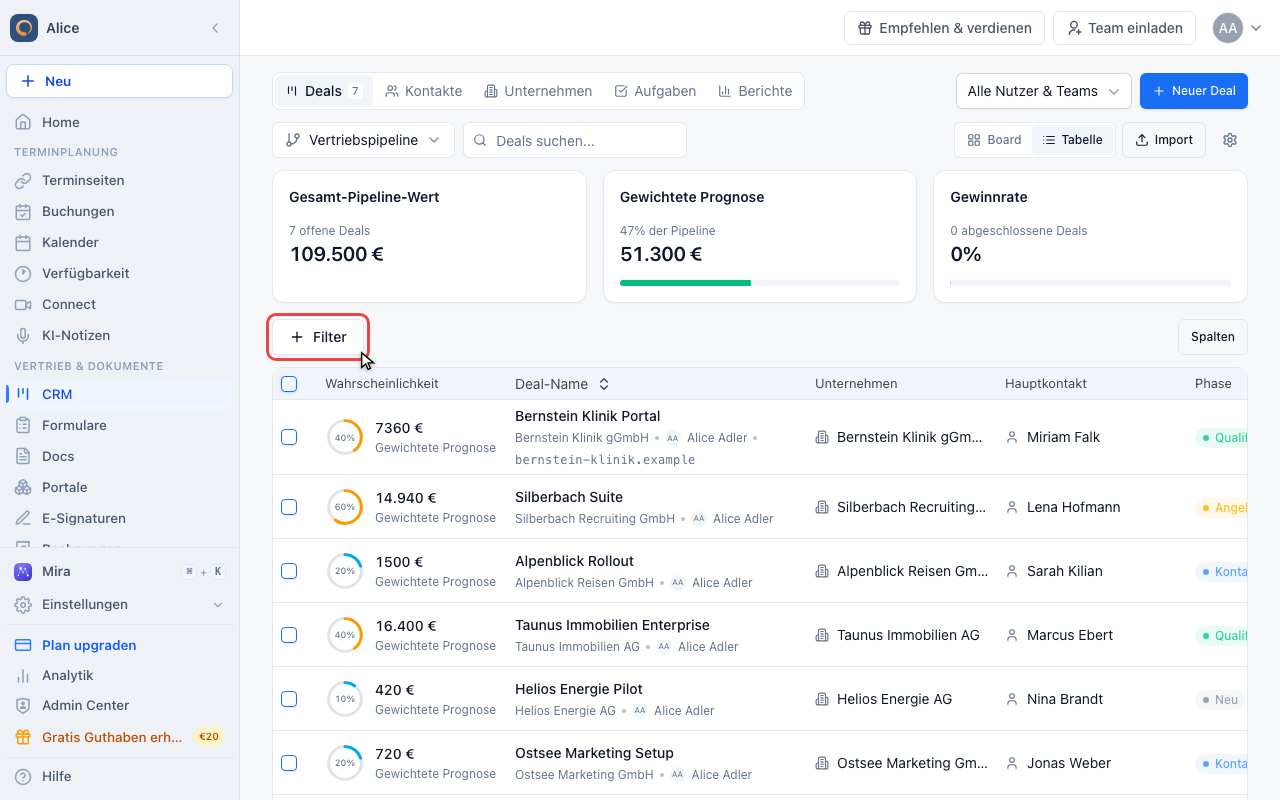Image resolution: width=1280 pixels, height=800 pixels.
Task: Click the E-Signaturen pen icon
Action: (23, 519)
